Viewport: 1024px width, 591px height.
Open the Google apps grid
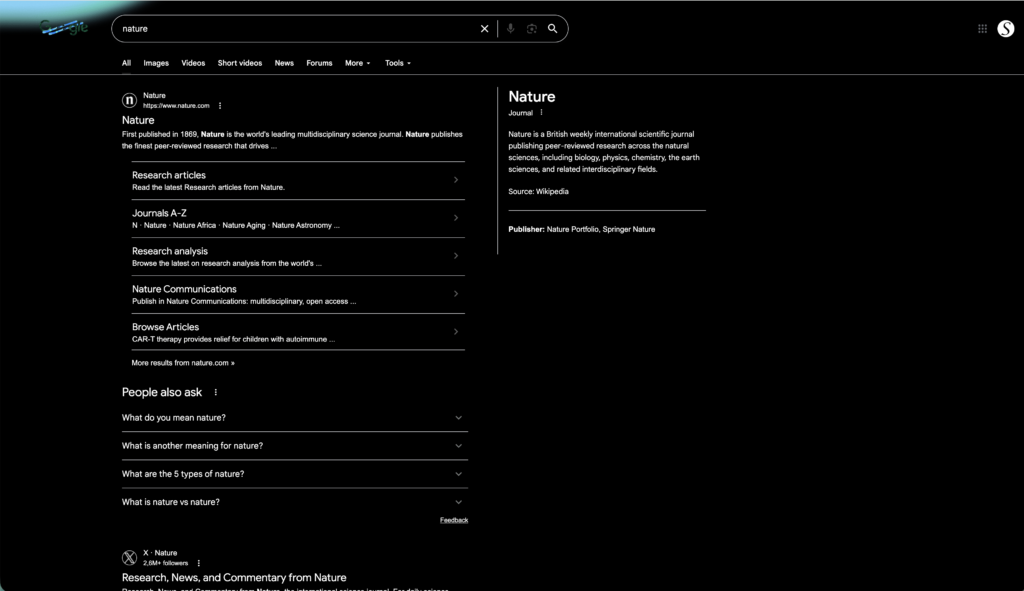tap(982, 28)
